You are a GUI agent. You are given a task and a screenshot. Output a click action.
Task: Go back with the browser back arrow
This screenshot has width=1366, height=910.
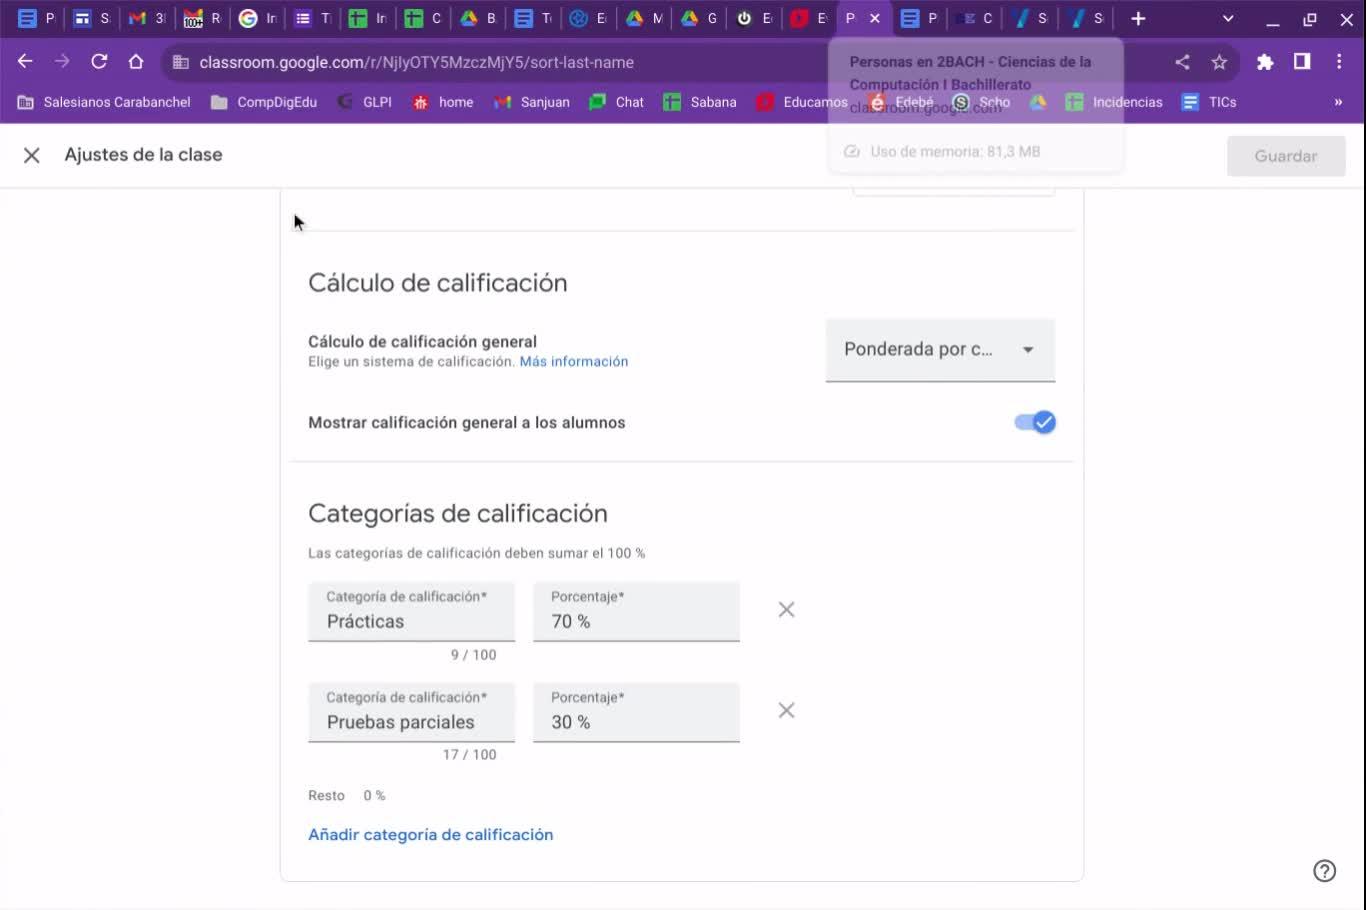point(25,62)
